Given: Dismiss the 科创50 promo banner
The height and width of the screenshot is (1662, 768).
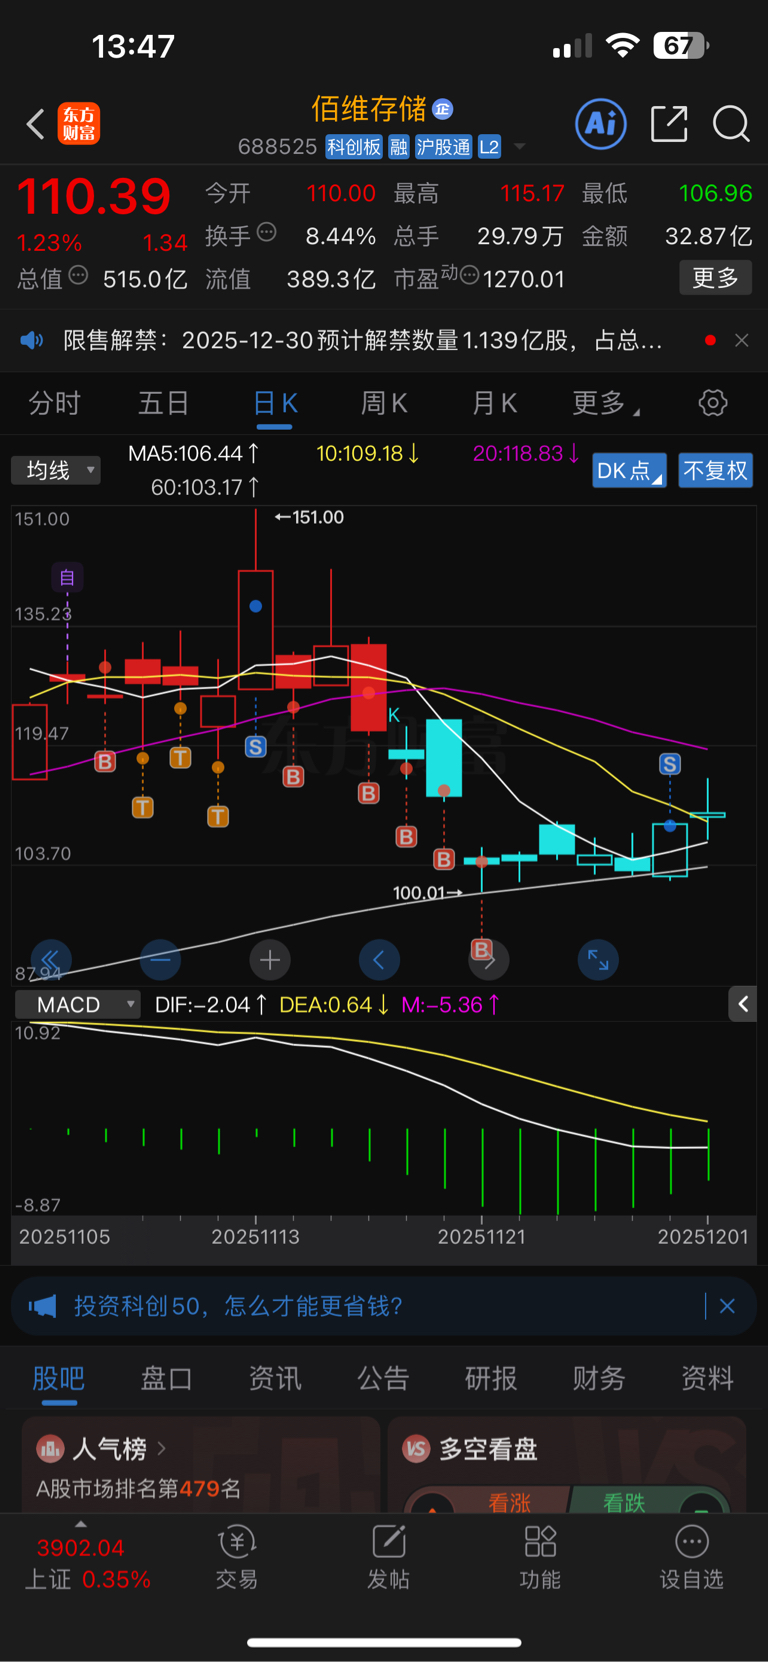Looking at the screenshot, I should coord(727,1306).
